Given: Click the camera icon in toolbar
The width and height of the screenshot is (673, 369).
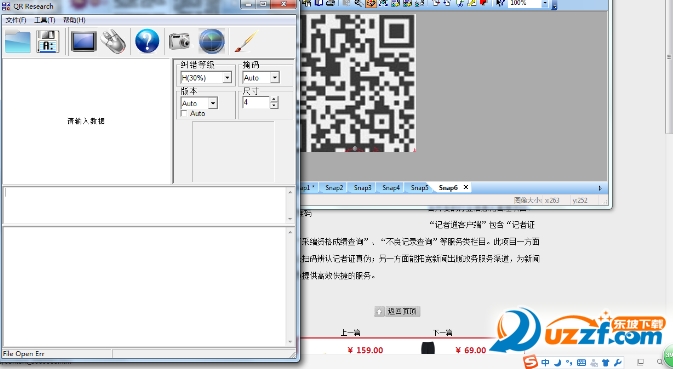Looking at the screenshot, I should pyautogui.click(x=179, y=41).
